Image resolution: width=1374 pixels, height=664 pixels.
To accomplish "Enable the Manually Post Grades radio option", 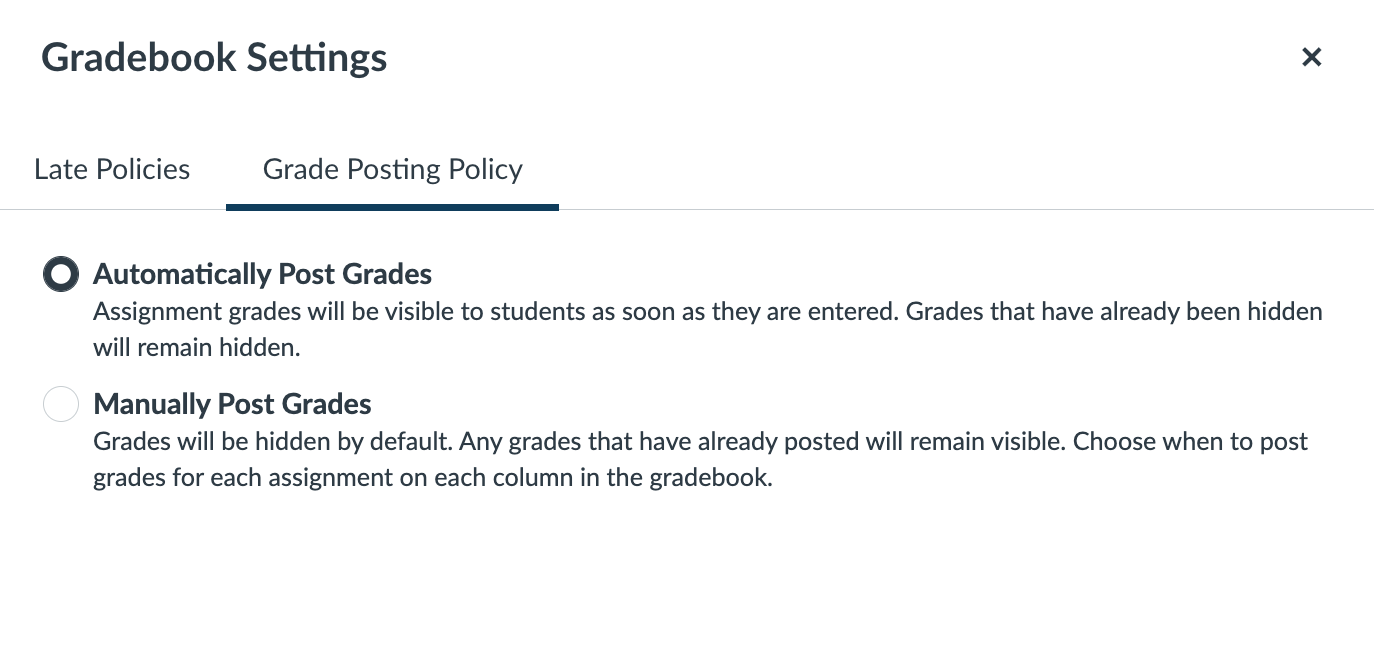I will [x=61, y=405].
